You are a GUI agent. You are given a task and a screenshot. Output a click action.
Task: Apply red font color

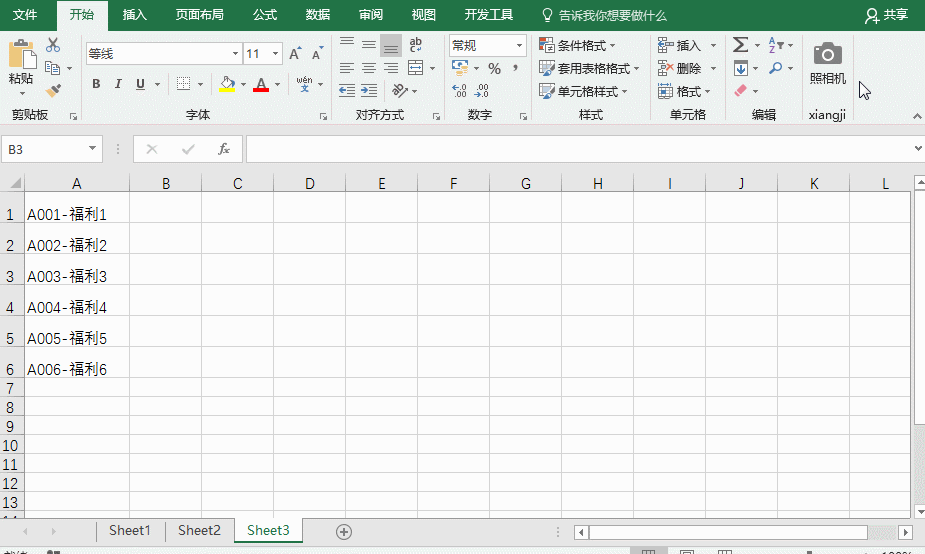261,84
